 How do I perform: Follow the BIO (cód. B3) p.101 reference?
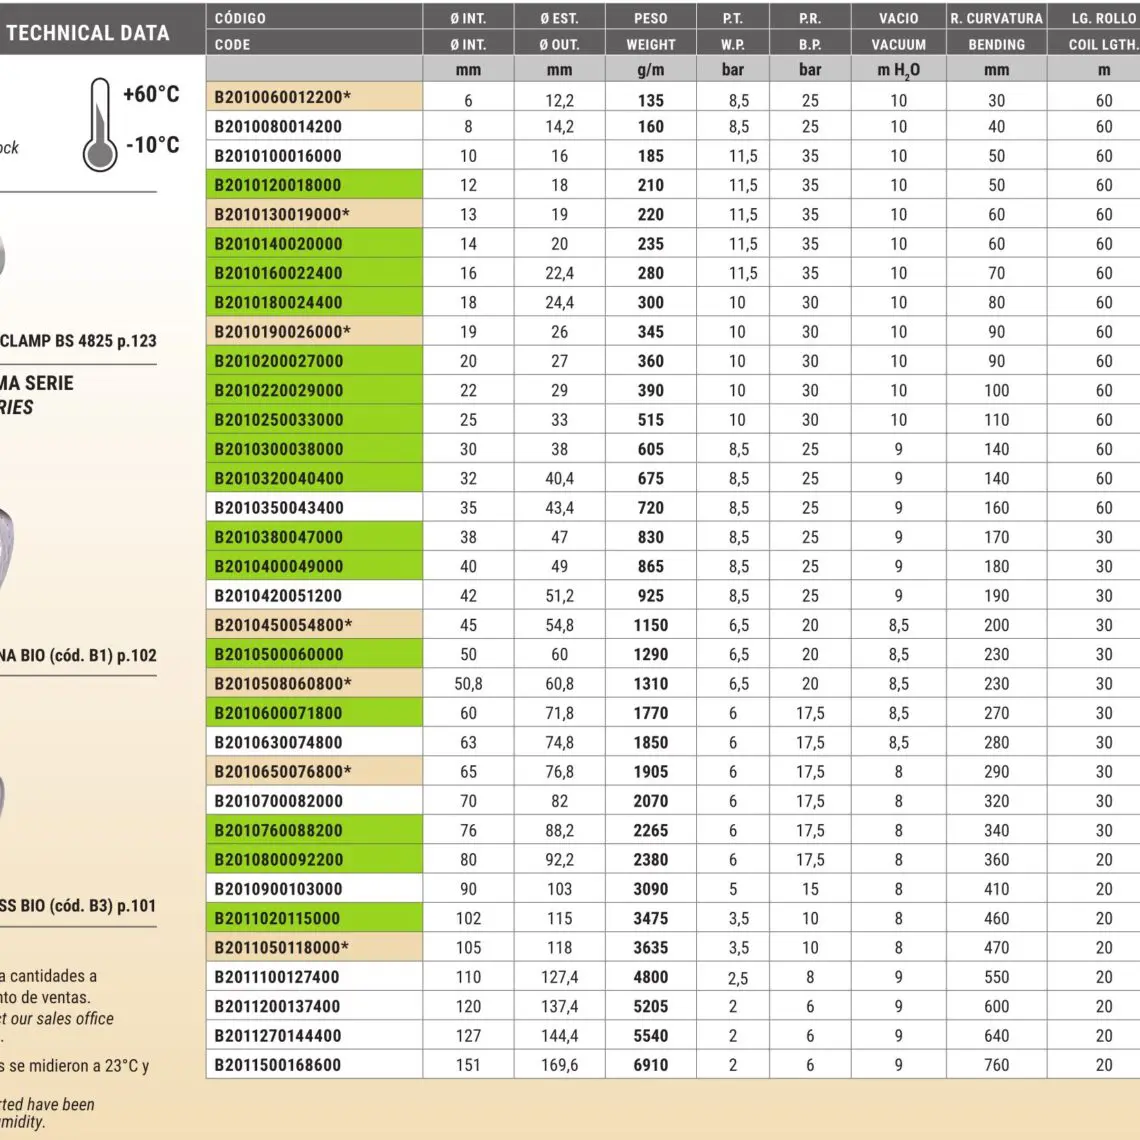pos(78,906)
